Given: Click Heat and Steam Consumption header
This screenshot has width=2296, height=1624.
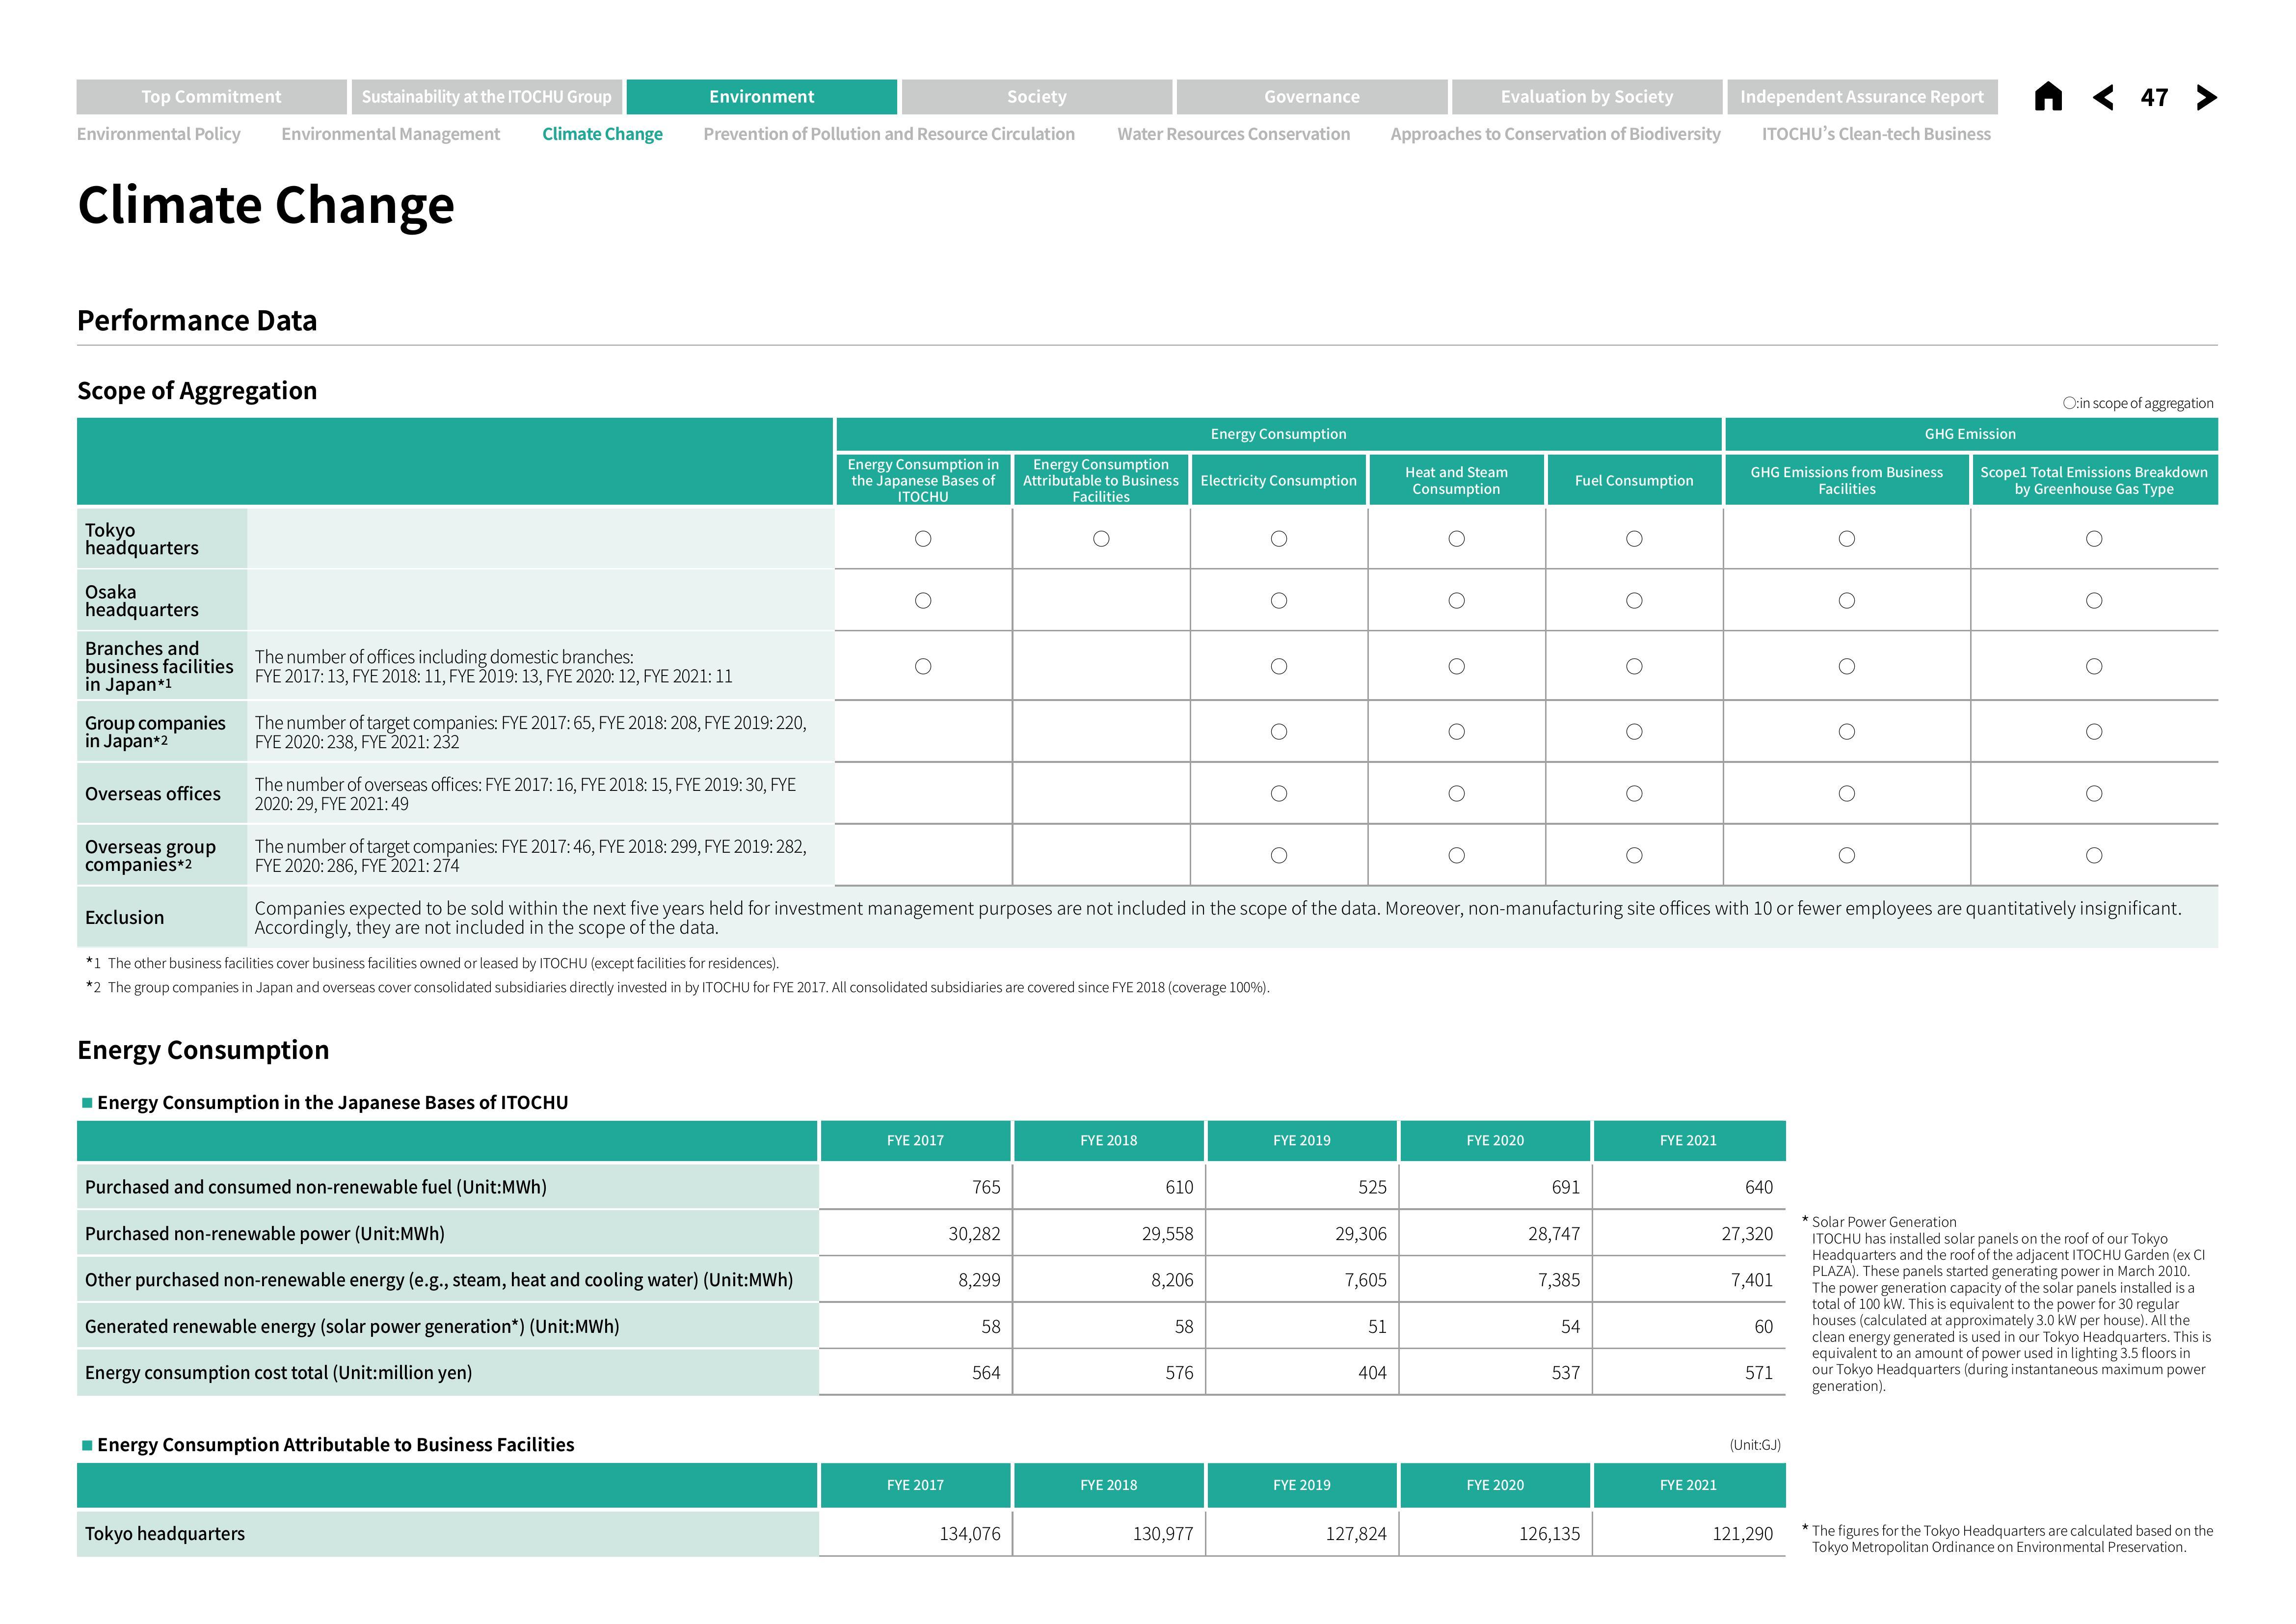Looking at the screenshot, I should (x=1456, y=480).
